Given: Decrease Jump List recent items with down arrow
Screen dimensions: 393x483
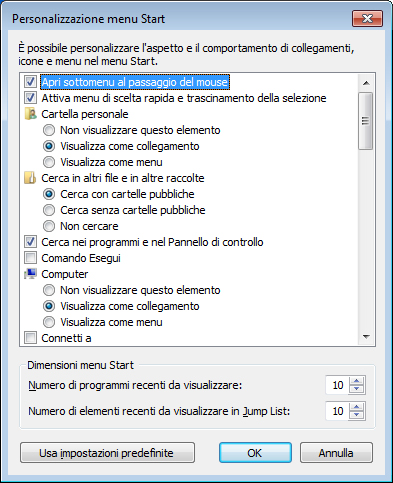Looking at the screenshot, I should [x=357, y=415].
